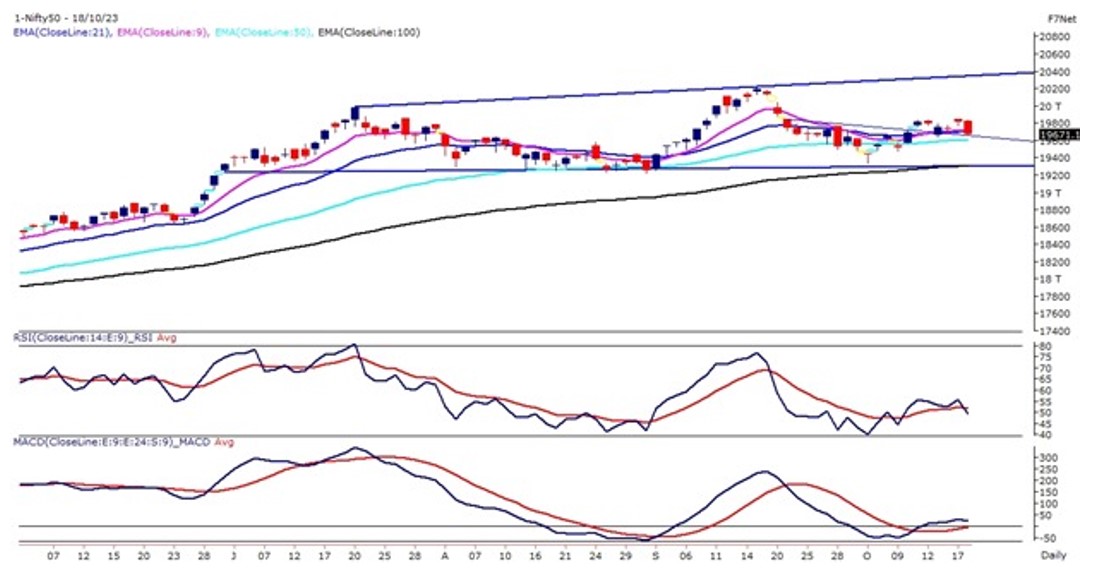Click the 21 date label on date axis
1098x581 pixels.
tap(565, 556)
